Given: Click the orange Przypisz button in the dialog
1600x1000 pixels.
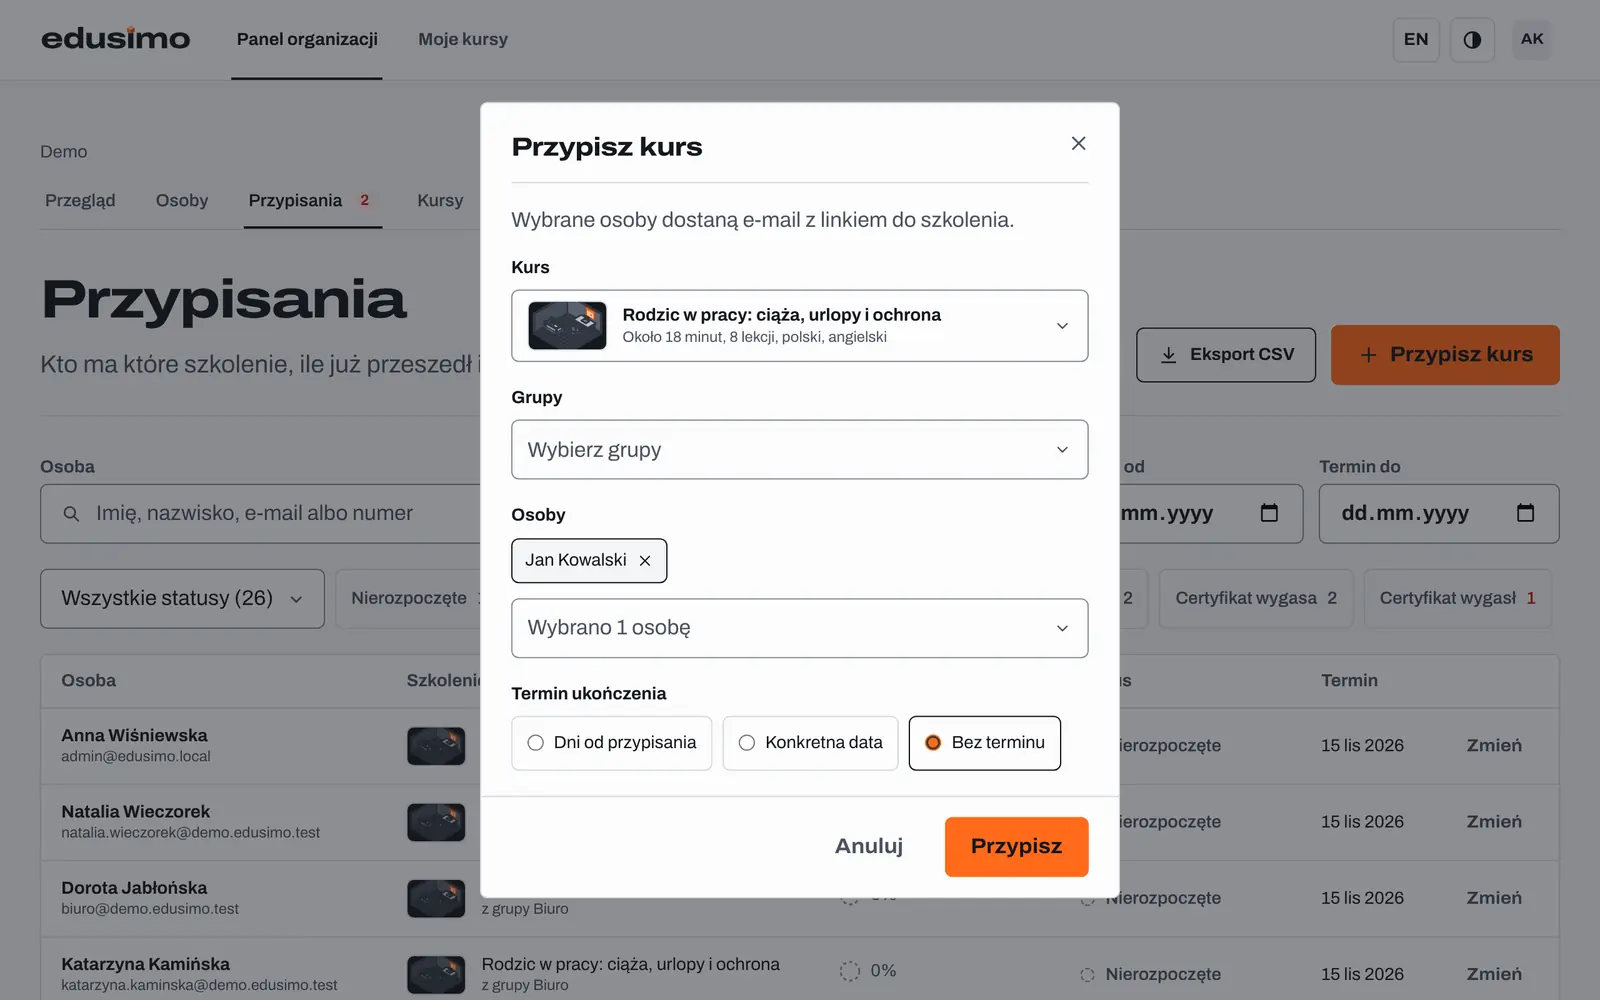Looking at the screenshot, I should click(x=1016, y=847).
